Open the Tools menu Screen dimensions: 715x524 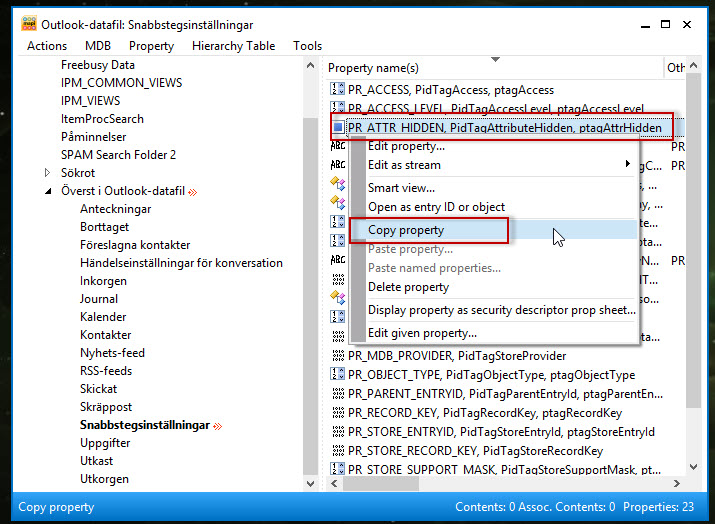pos(307,46)
